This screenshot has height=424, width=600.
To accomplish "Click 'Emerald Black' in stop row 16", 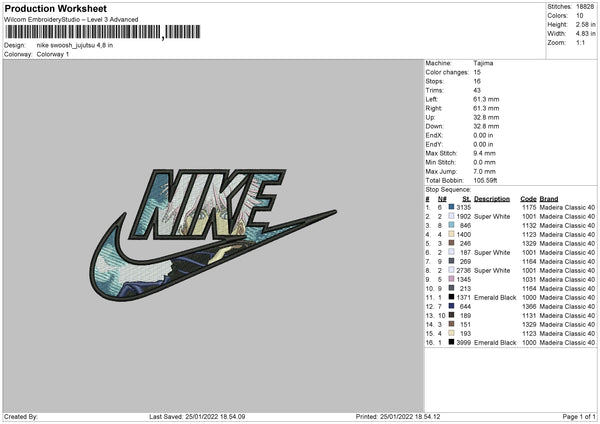I will [x=495, y=342].
